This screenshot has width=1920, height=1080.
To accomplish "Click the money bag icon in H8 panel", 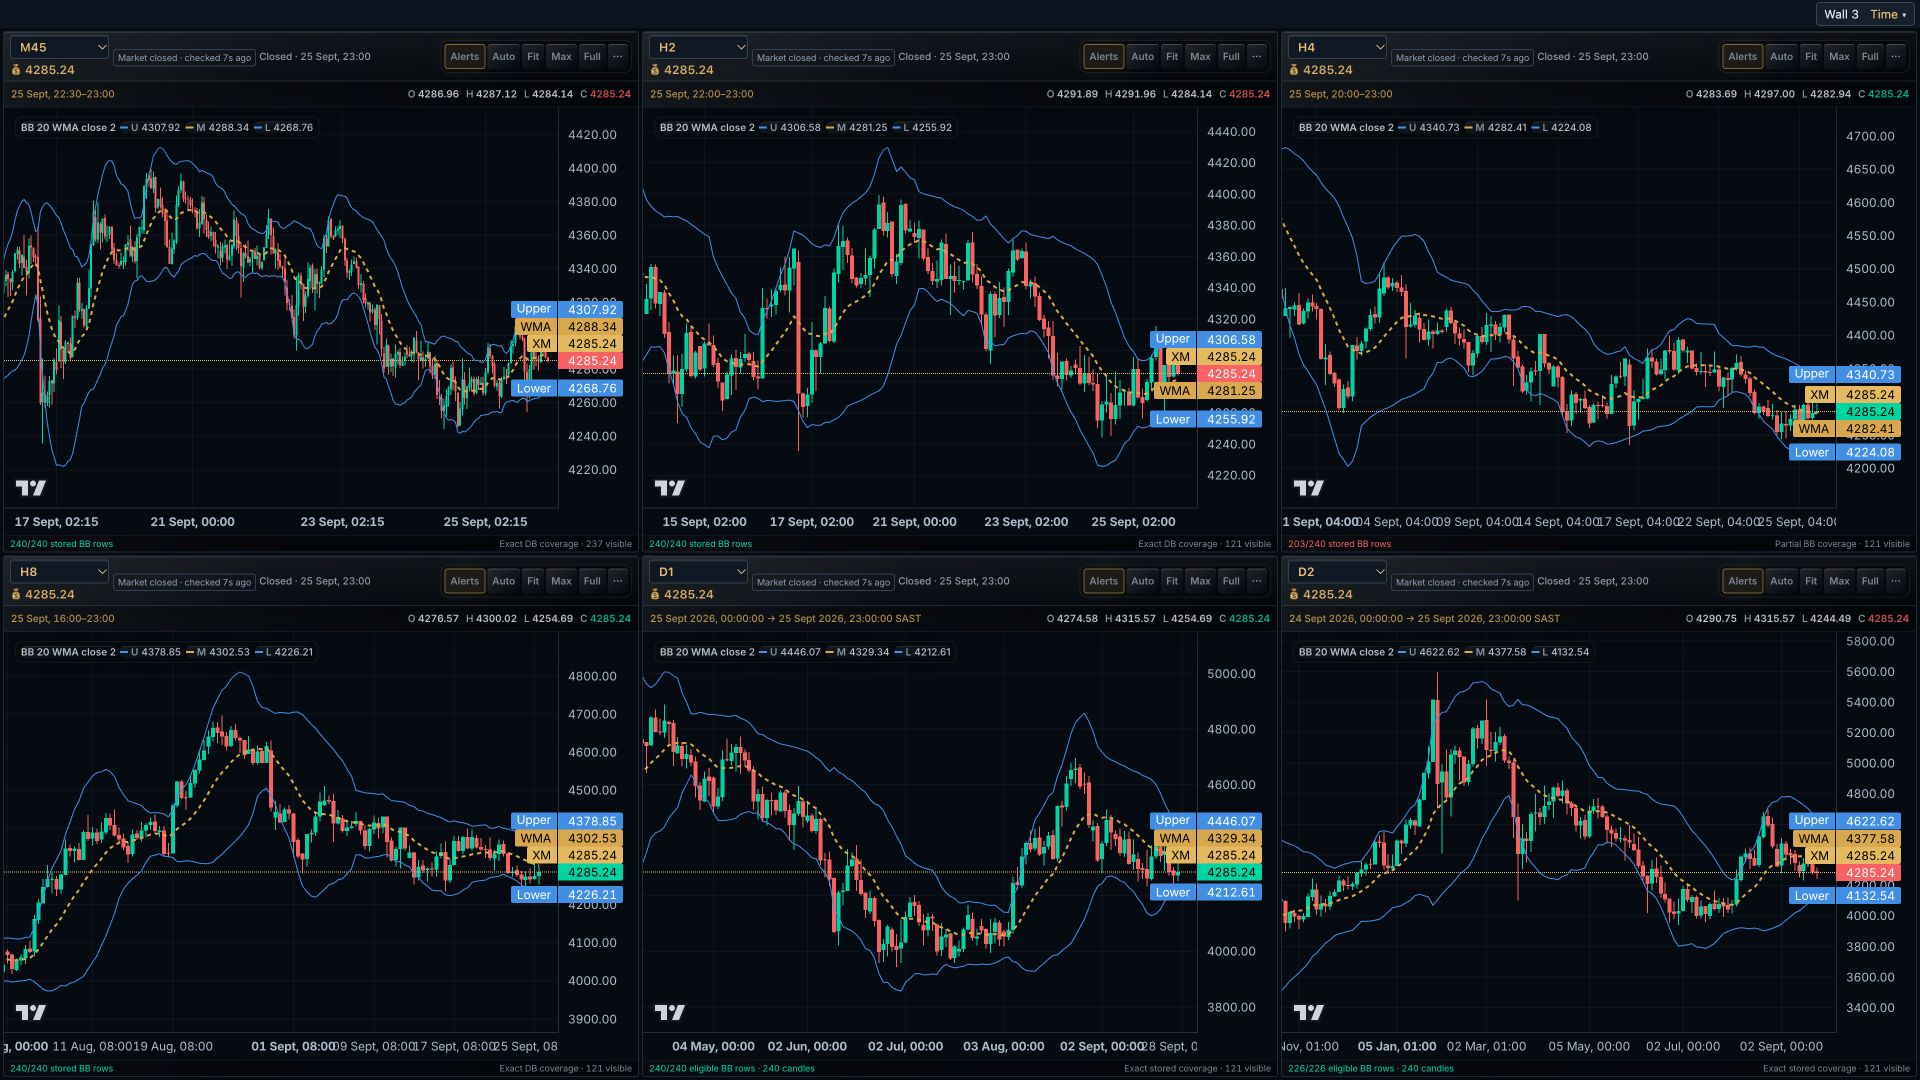I will point(16,594).
